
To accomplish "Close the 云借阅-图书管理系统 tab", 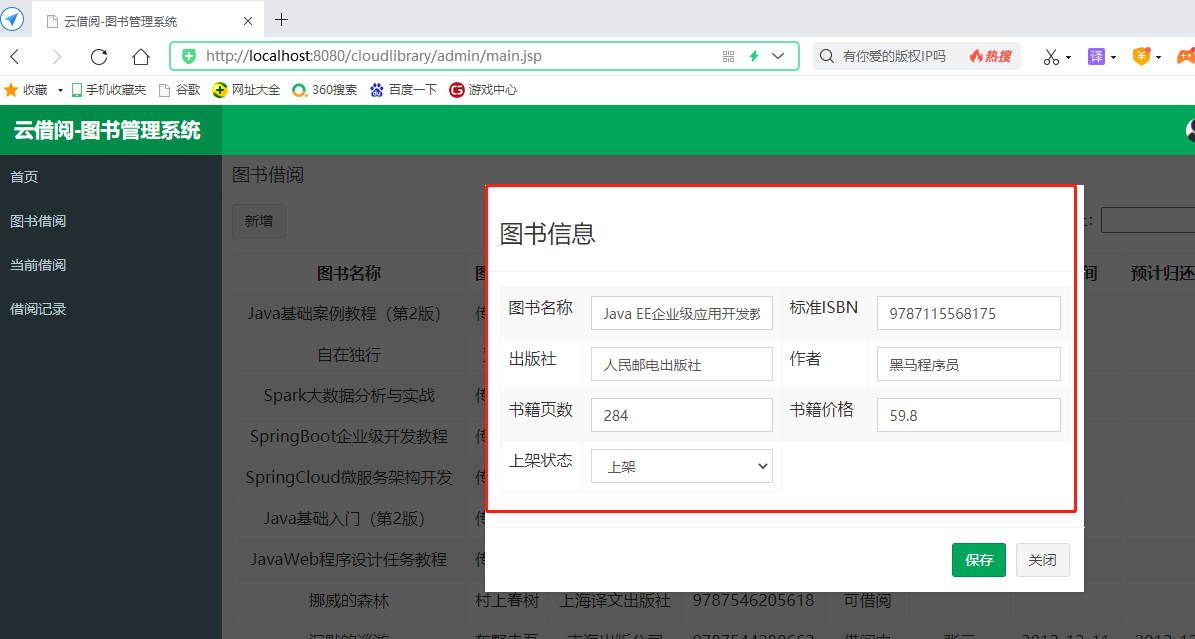I will coord(248,21).
